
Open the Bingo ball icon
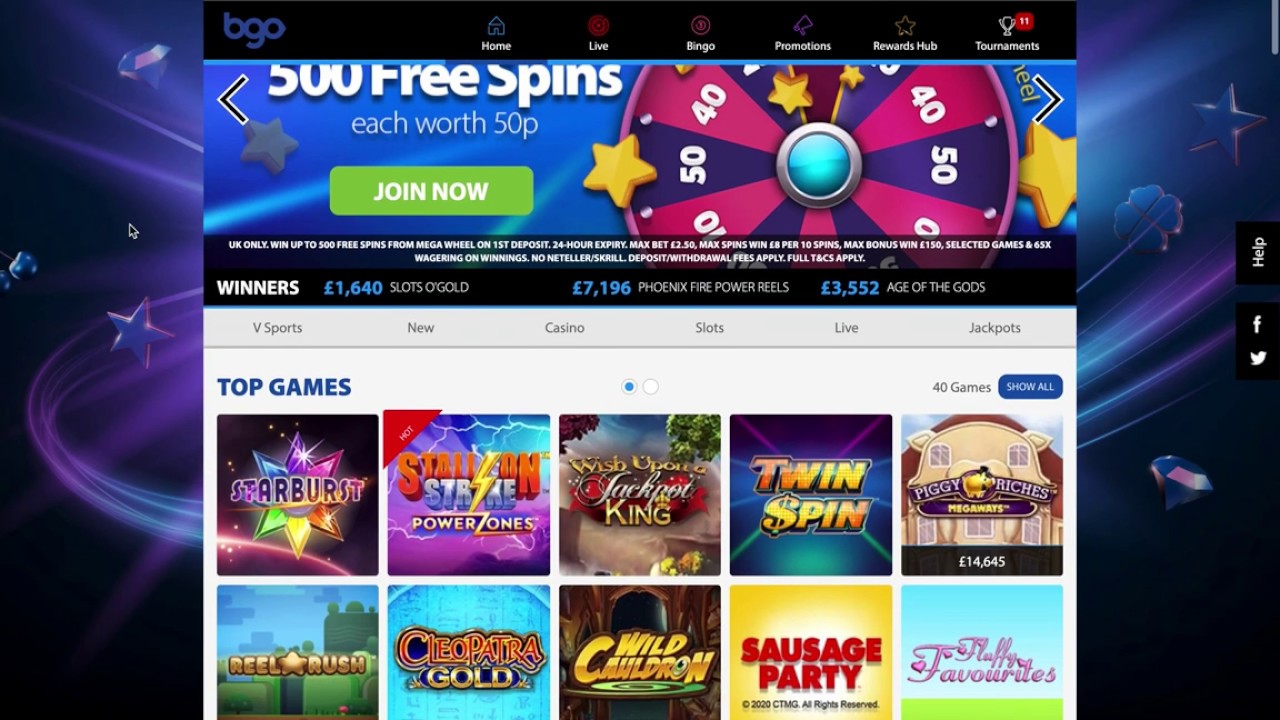coord(700,26)
